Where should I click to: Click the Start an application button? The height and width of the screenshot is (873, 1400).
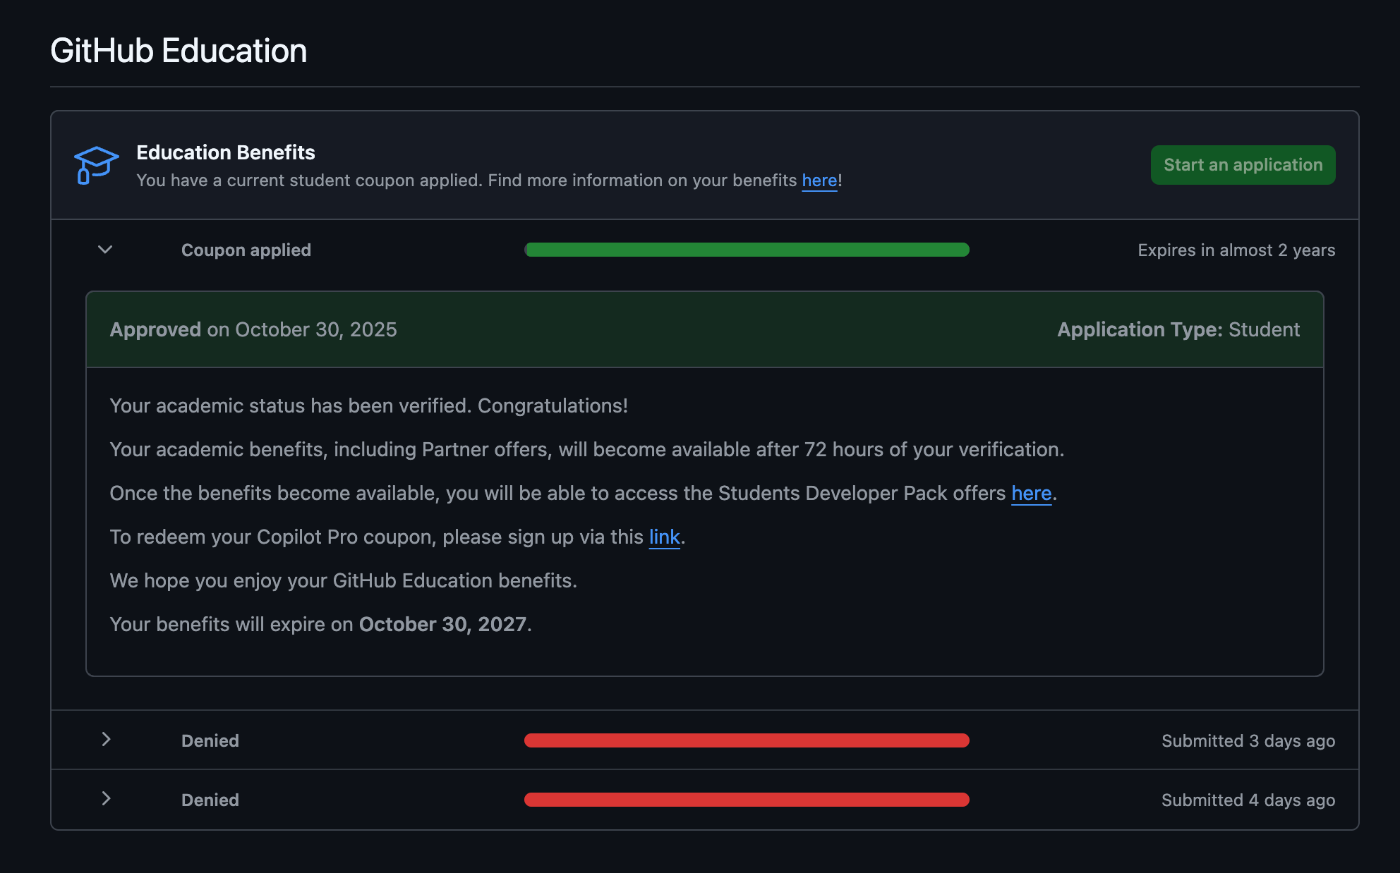point(1242,165)
